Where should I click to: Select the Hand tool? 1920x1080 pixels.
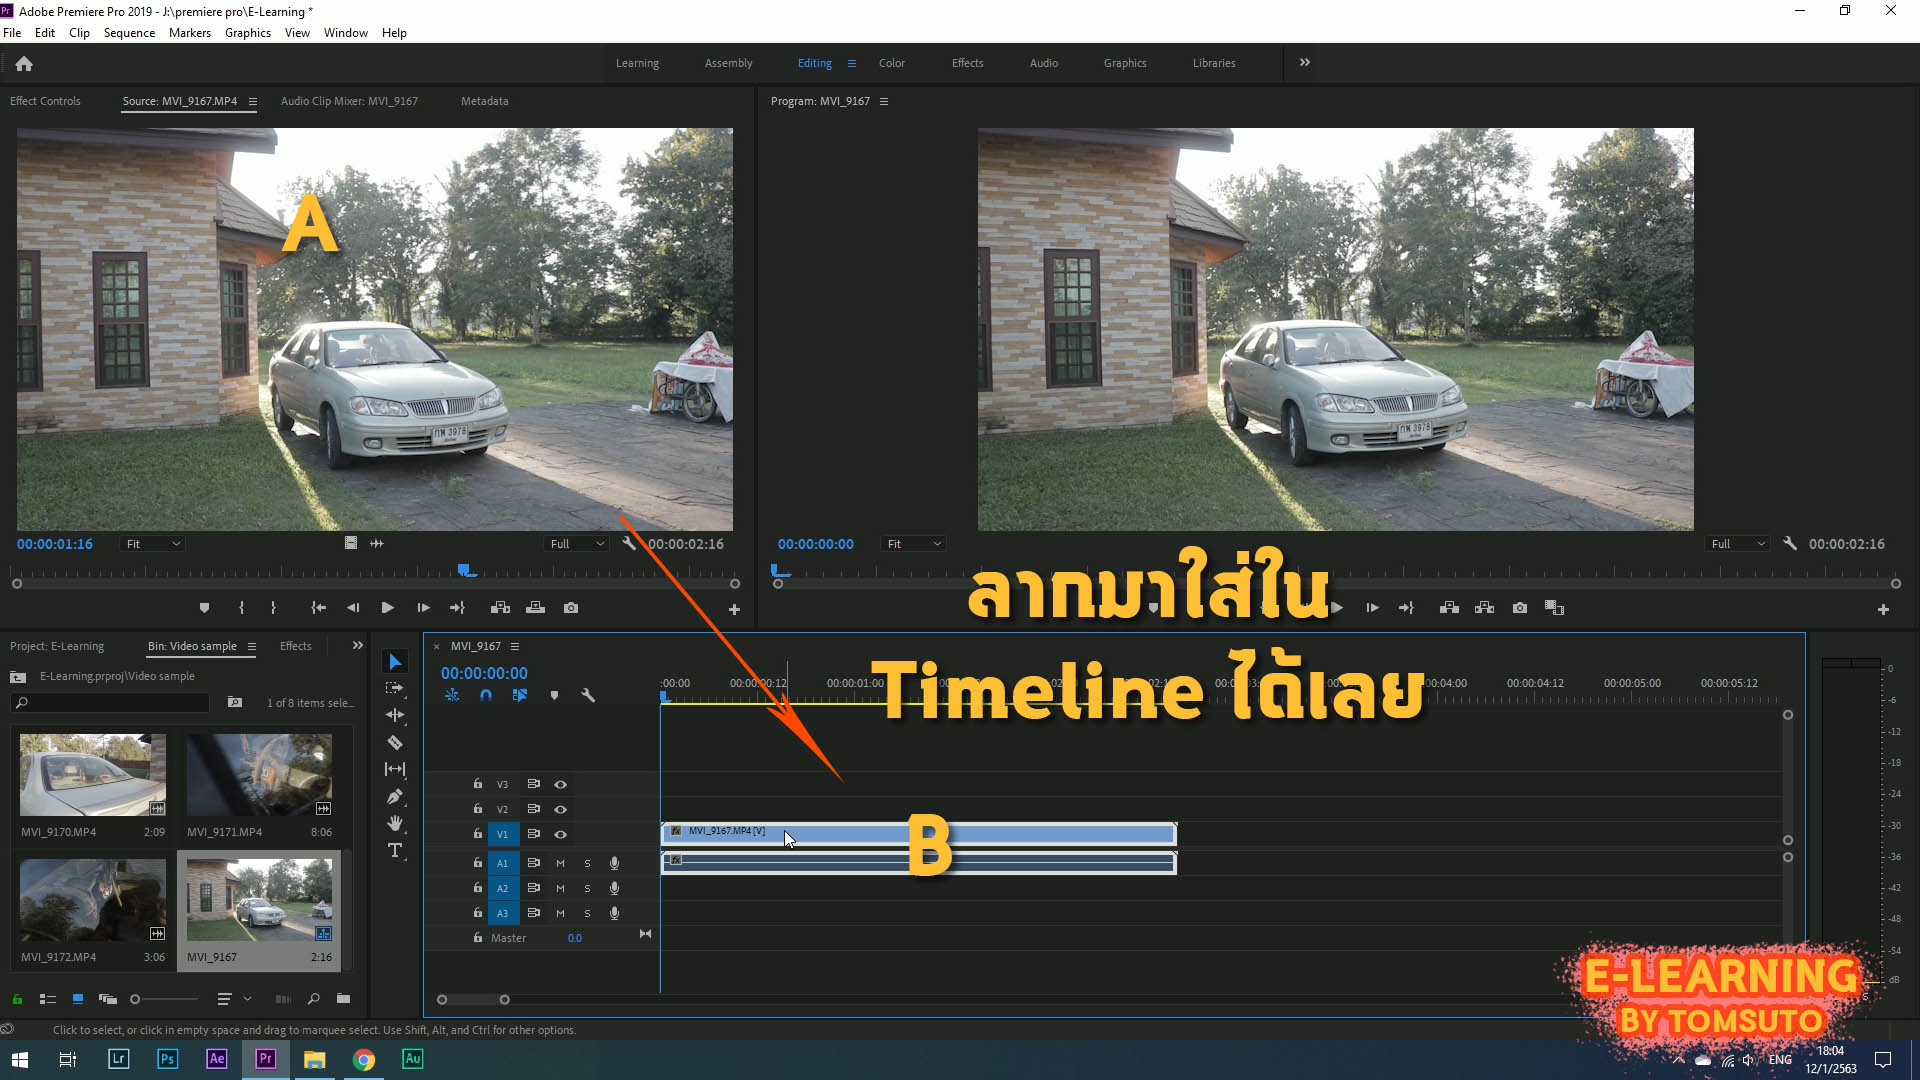pyautogui.click(x=395, y=823)
